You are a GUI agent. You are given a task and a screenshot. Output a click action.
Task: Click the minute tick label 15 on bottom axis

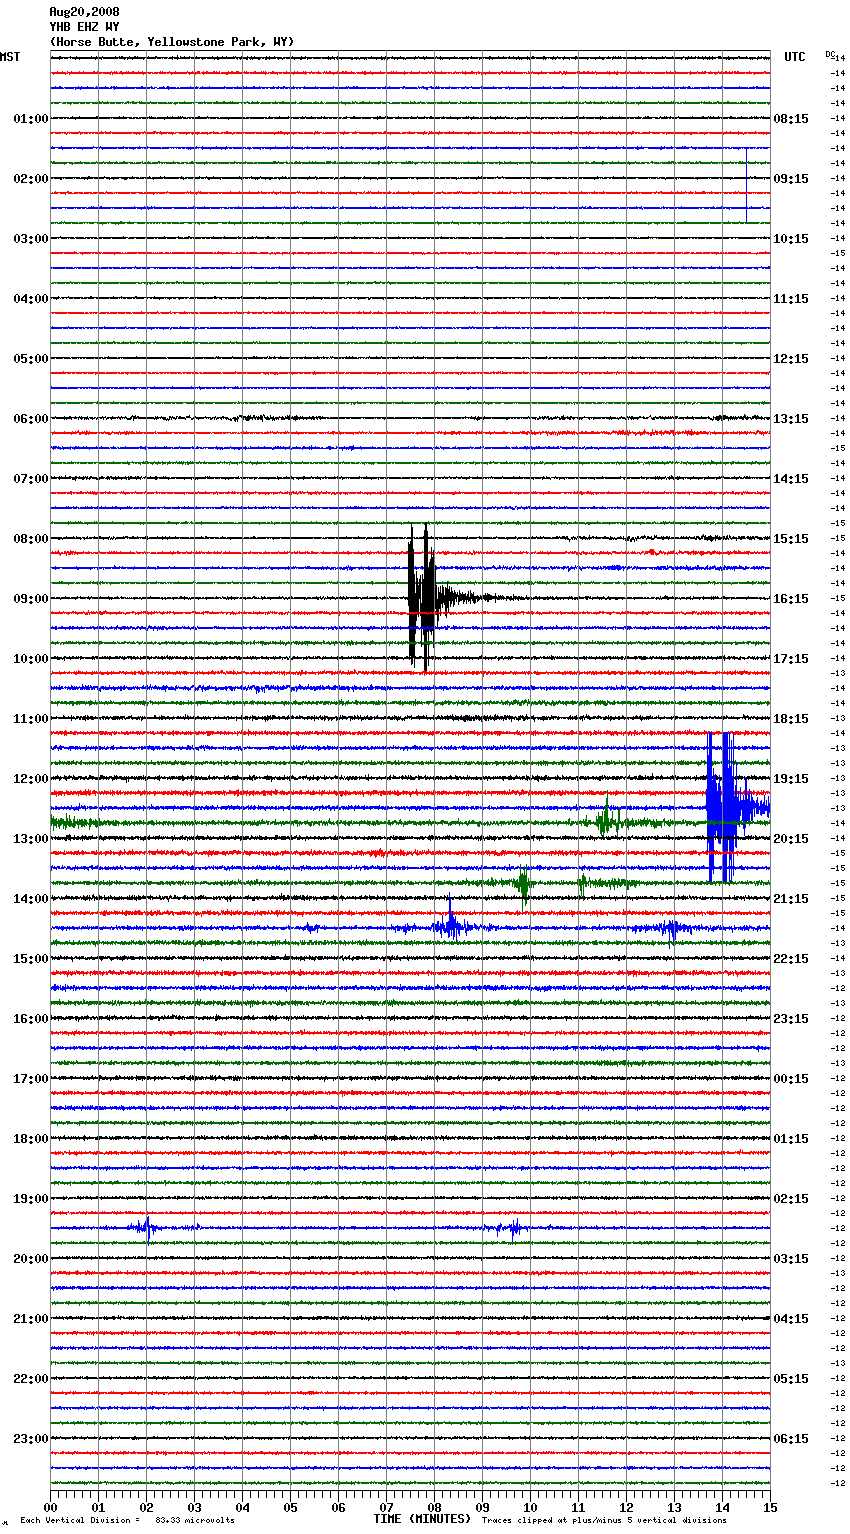[x=770, y=1507]
